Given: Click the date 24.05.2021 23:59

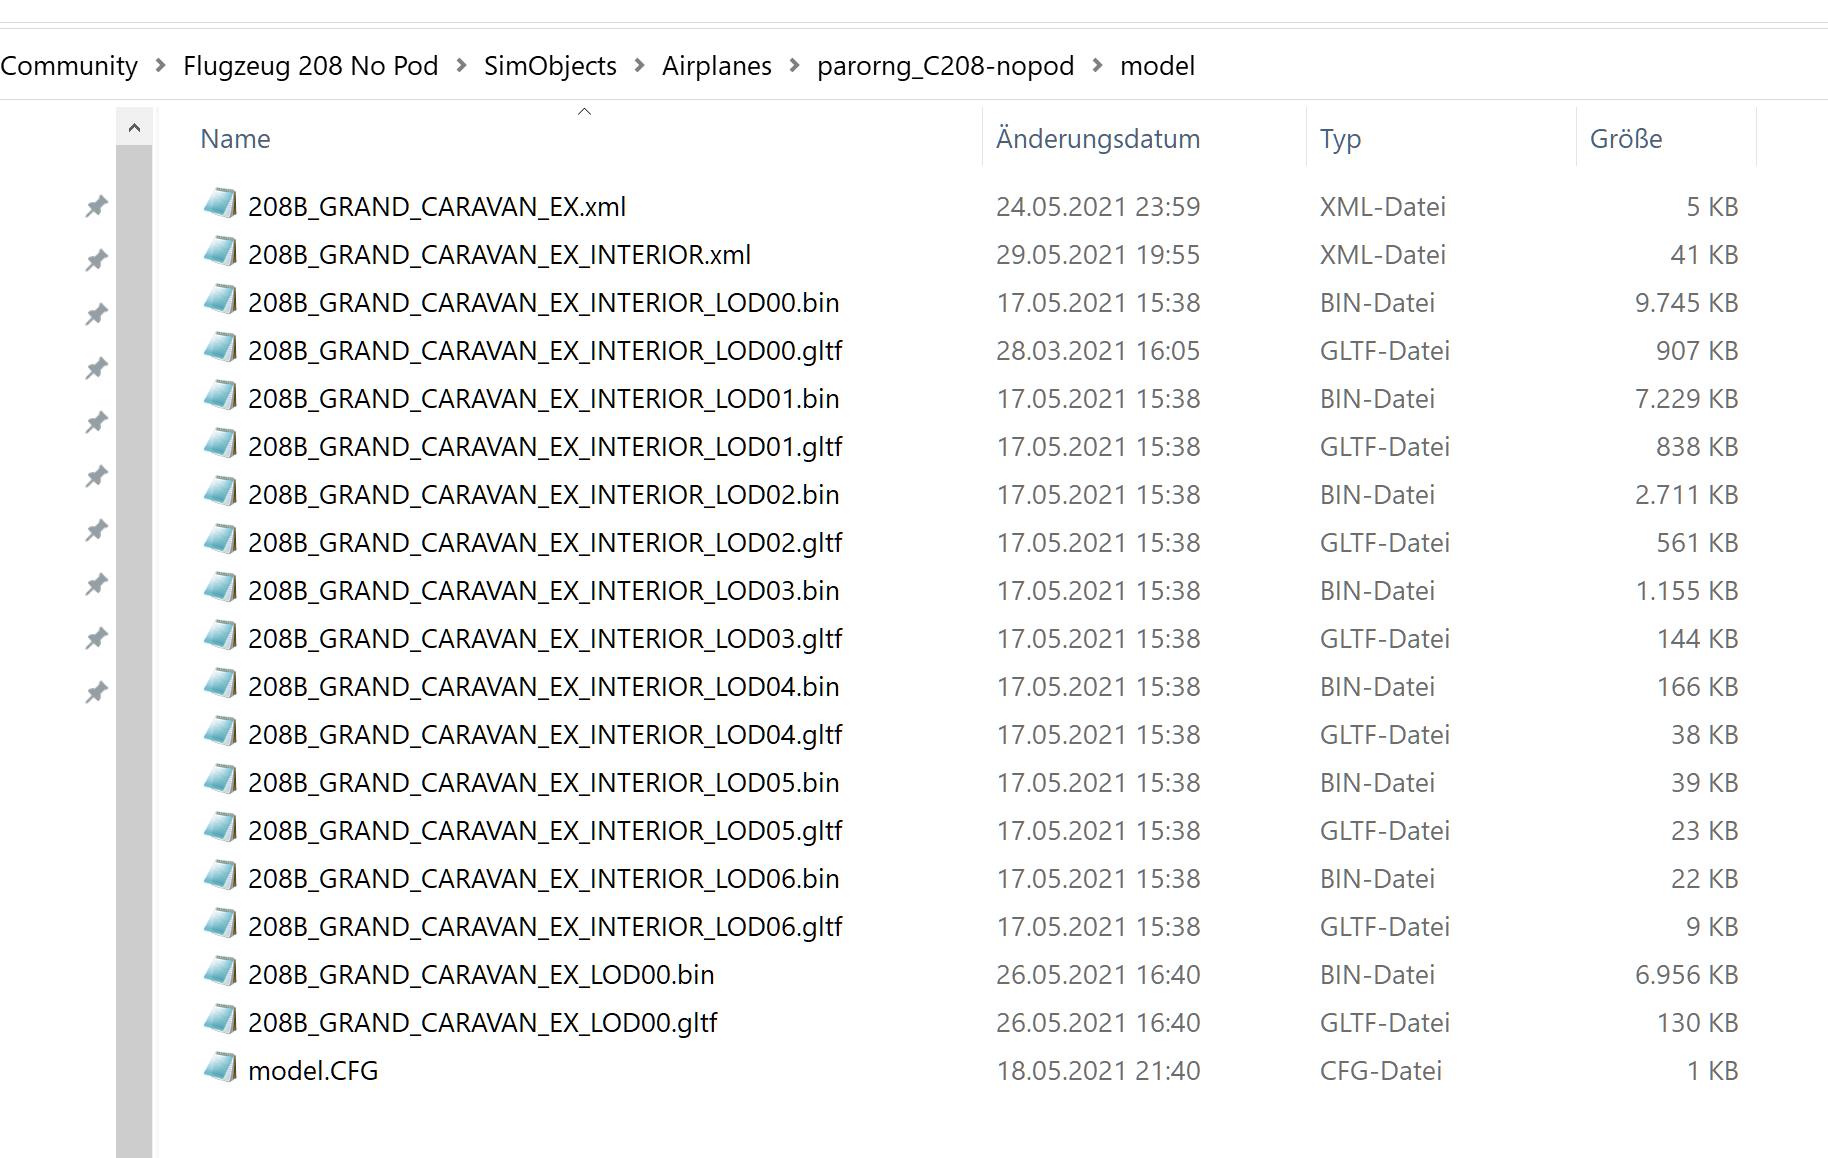Looking at the screenshot, I should [x=1098, y=206].
